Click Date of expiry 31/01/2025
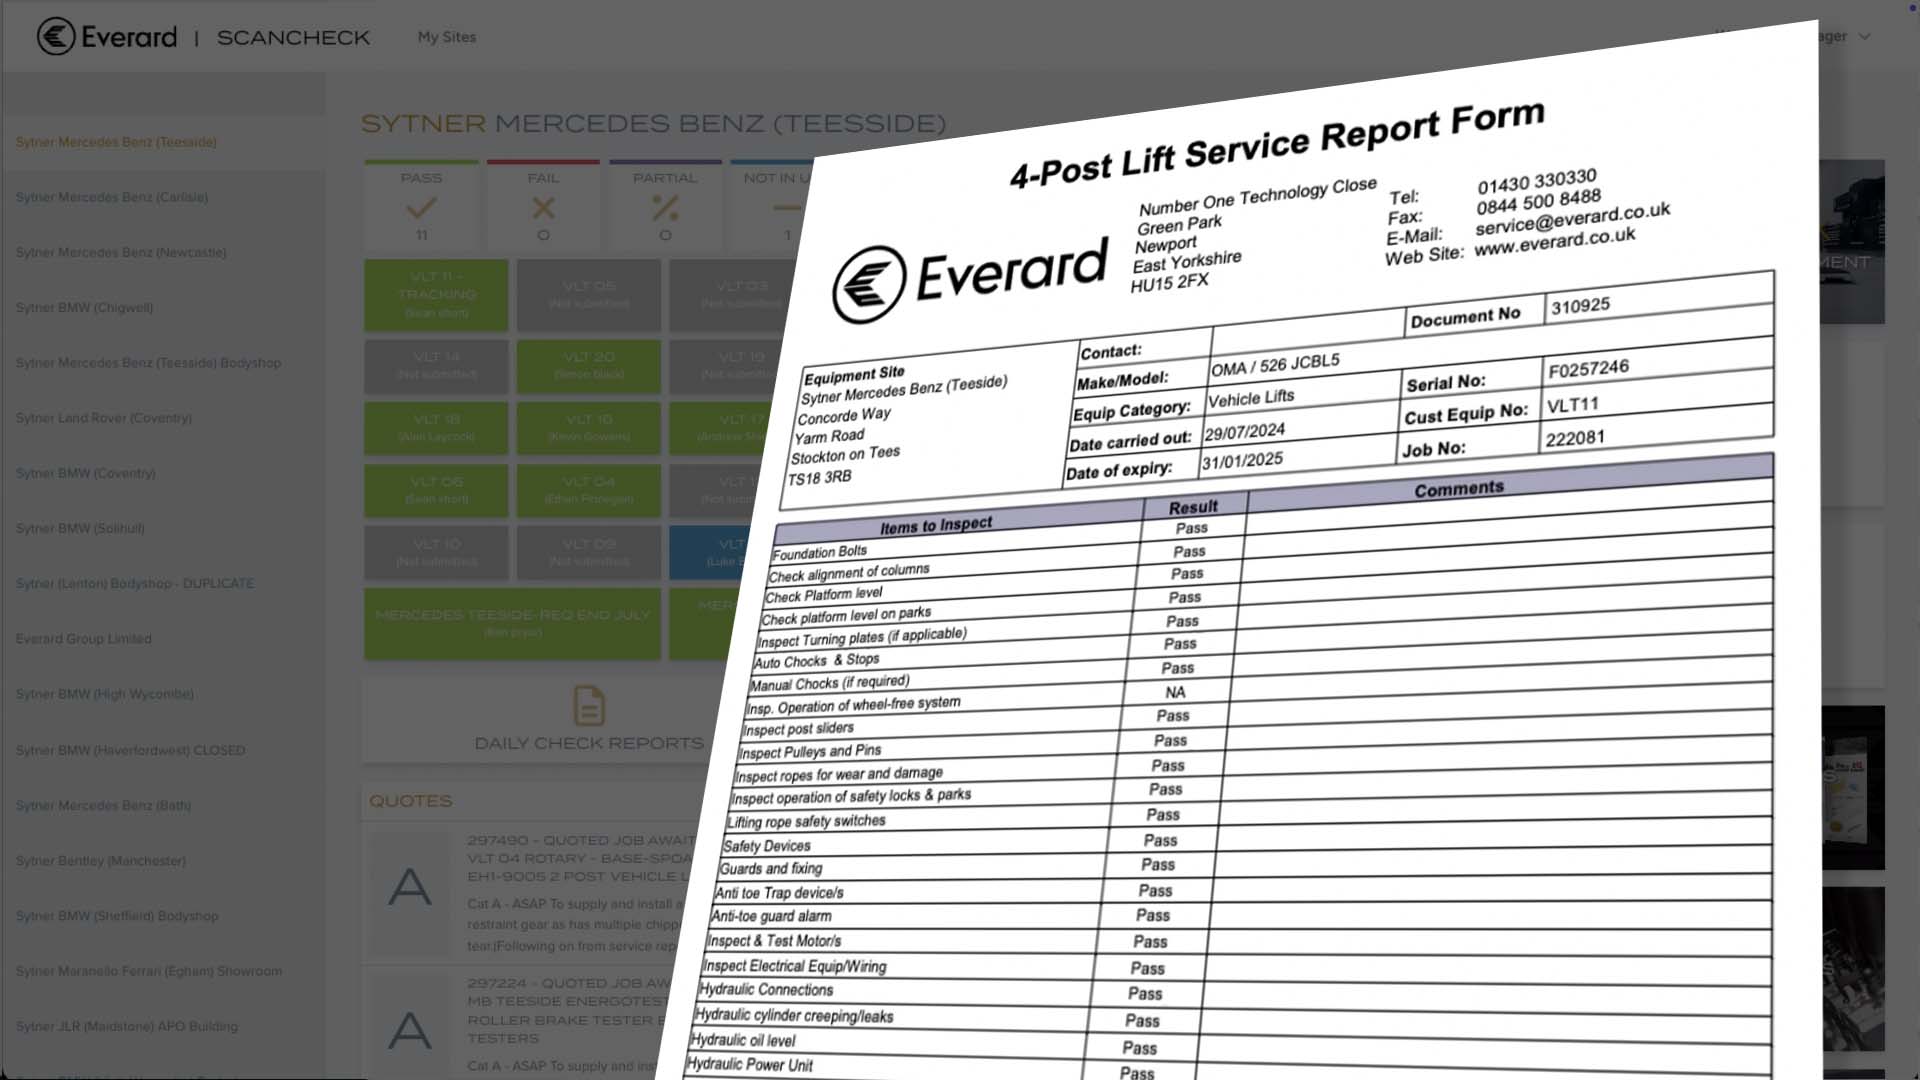1920x1080 pixels. click(1242, 461)
